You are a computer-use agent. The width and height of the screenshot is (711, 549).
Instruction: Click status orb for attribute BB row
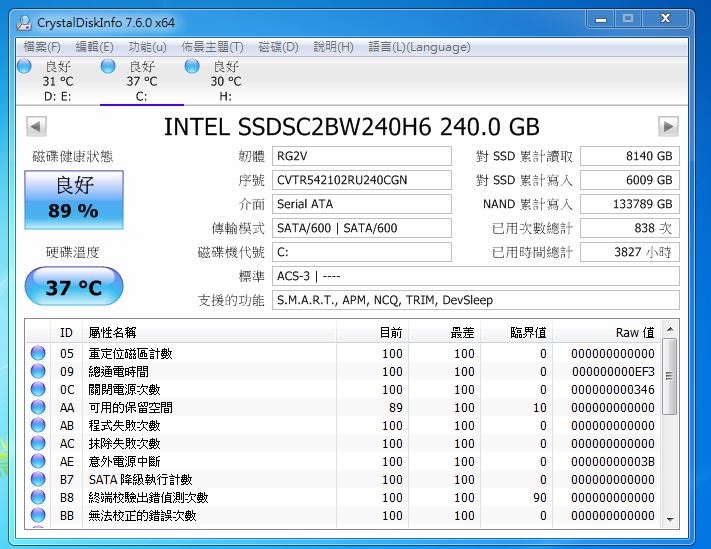tap(38, 515)
